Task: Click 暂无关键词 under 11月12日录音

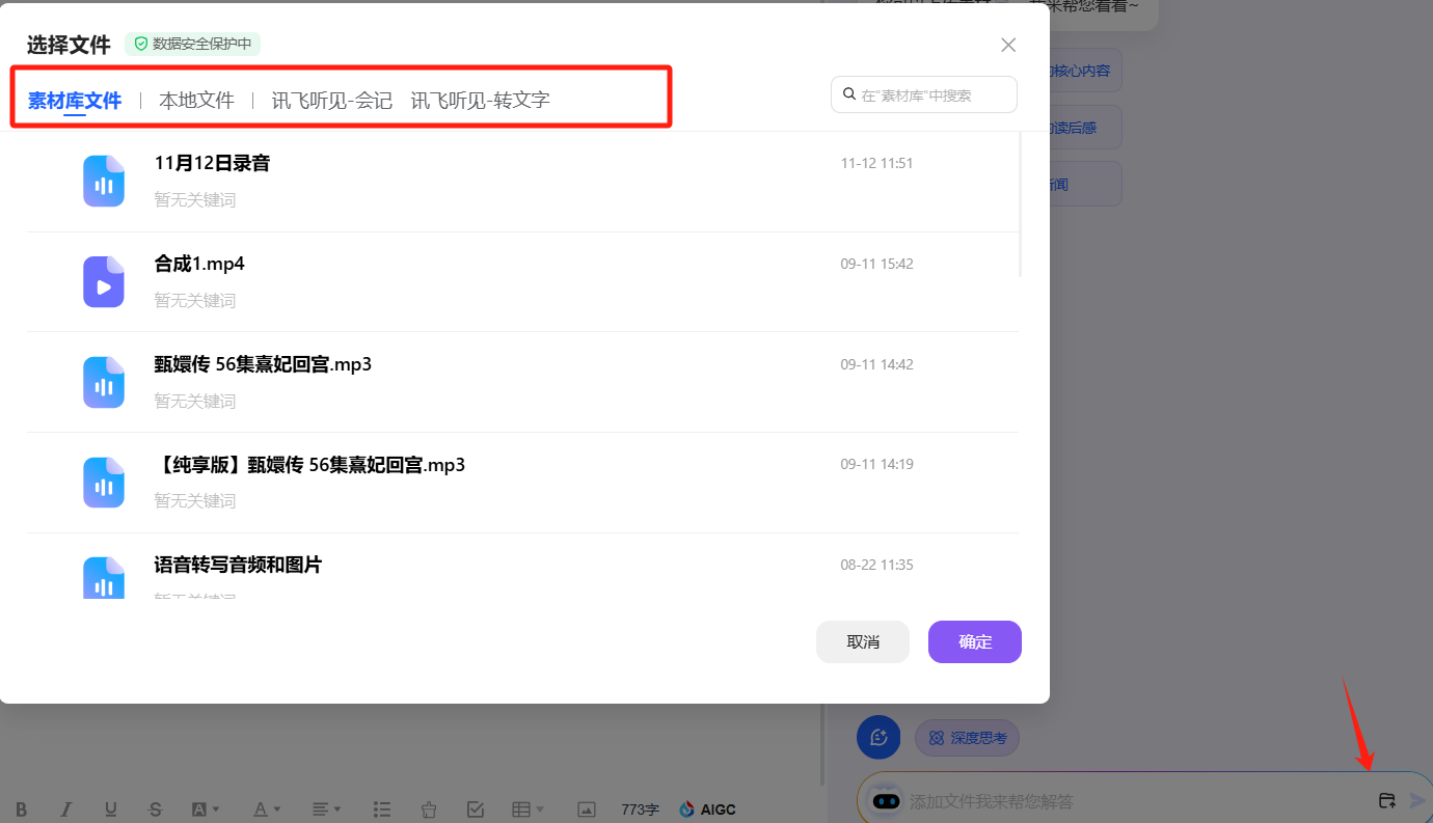Action: point(195,200)
